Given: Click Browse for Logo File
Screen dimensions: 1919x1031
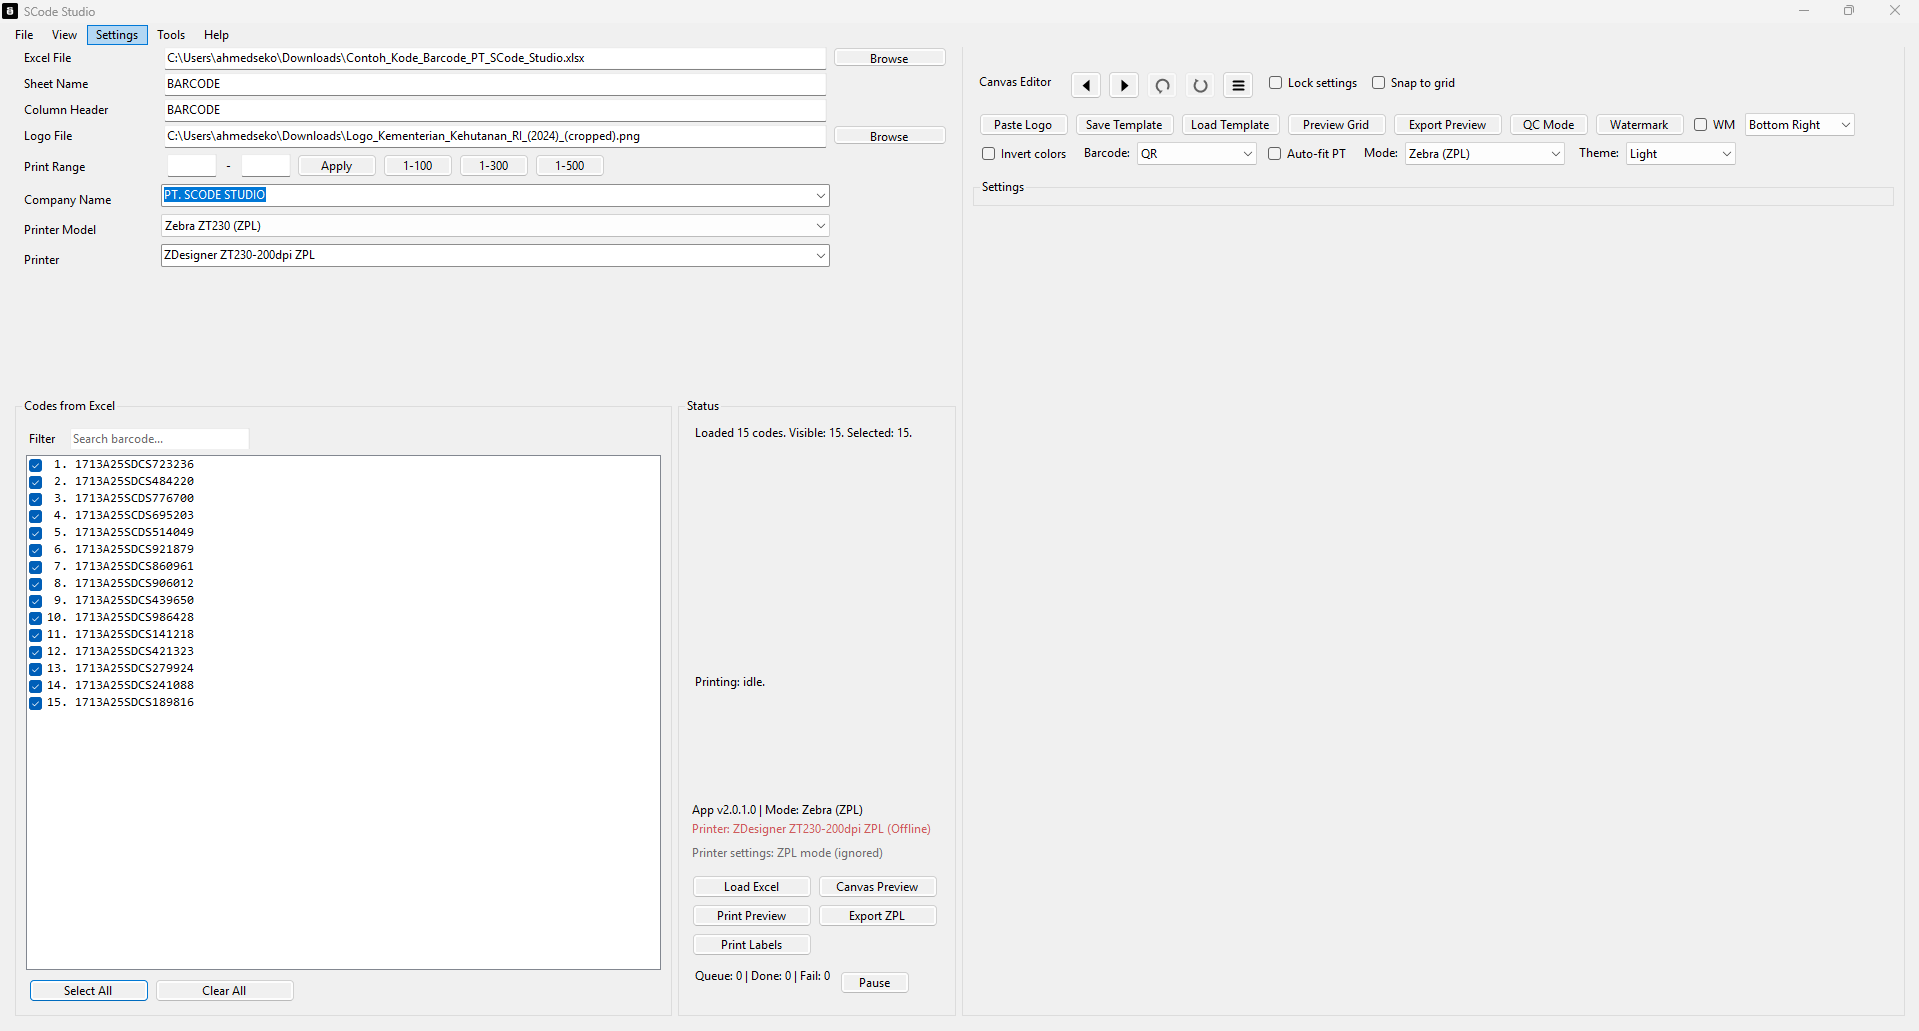Looking at the screenshot, I should pyautogui.click(x=889, y=136).
